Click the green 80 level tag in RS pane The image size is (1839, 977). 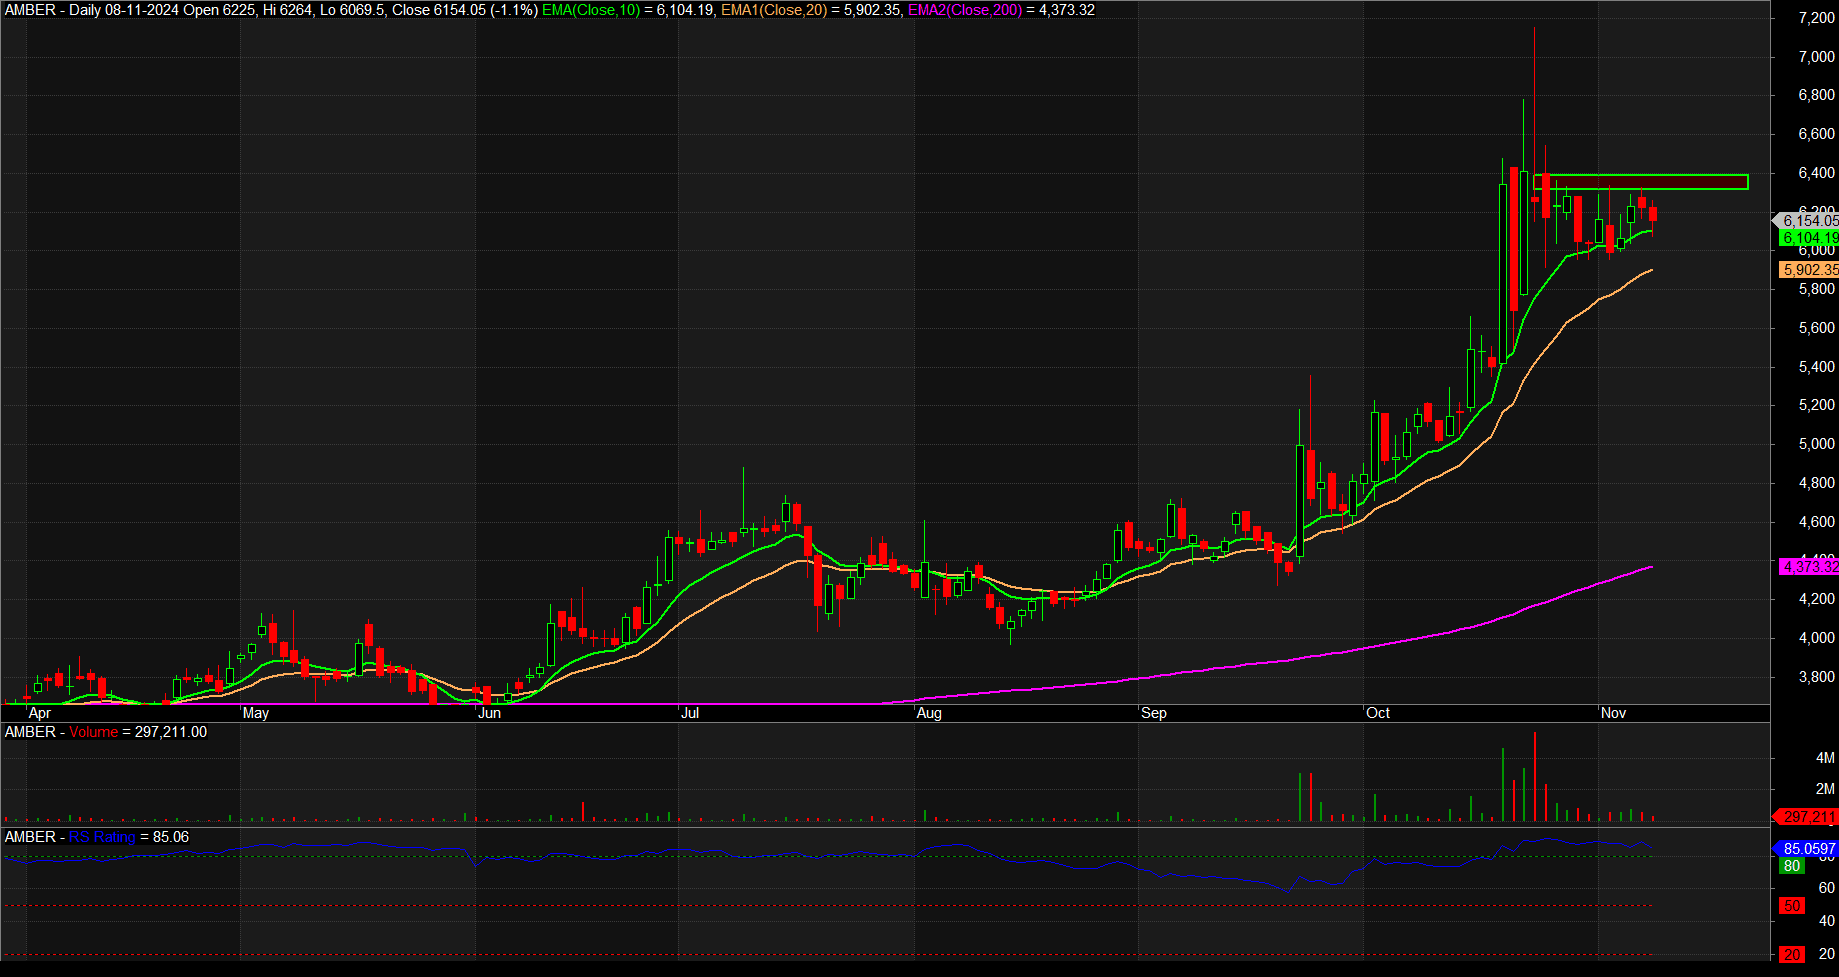(x=1792, y=866)
